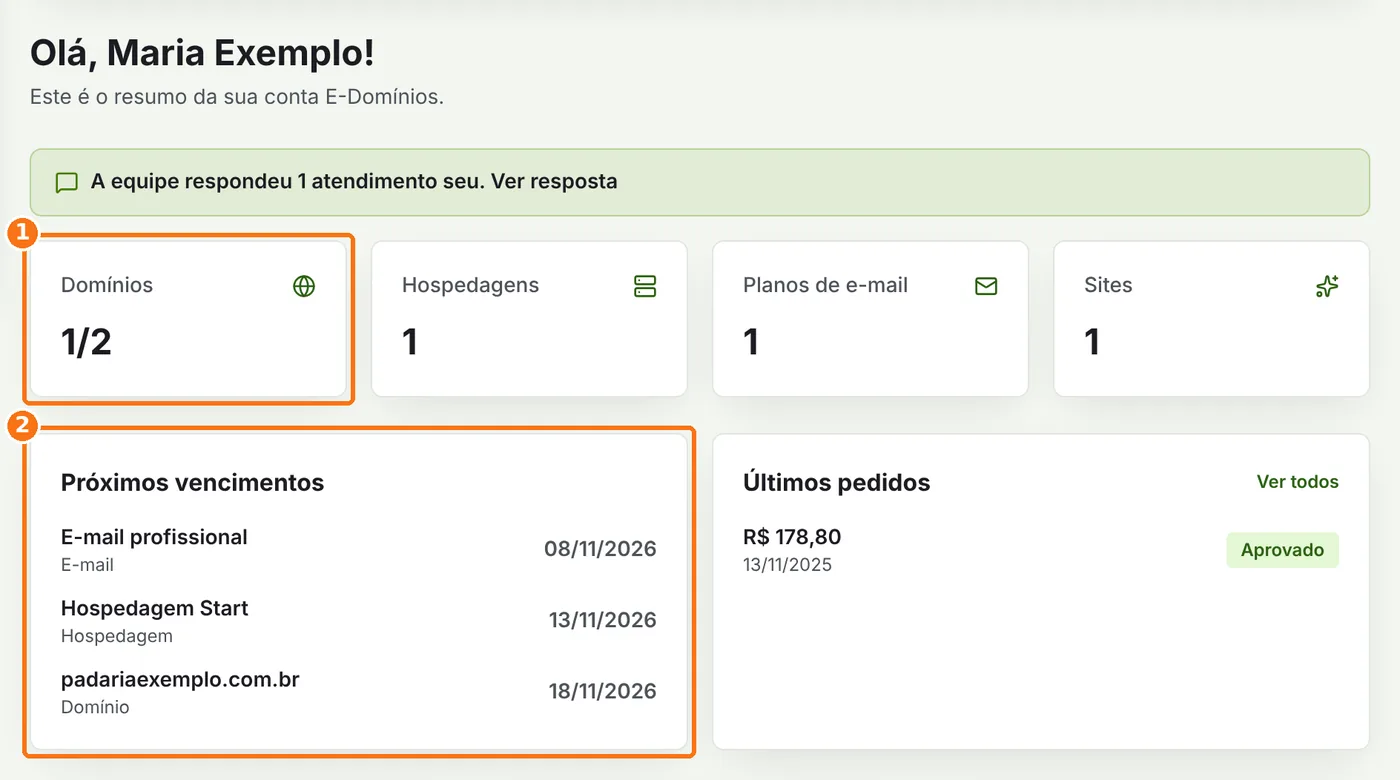Open Ver todos link for Últimos pedidos
The image size is (1400, 780).
[1297, 482]
